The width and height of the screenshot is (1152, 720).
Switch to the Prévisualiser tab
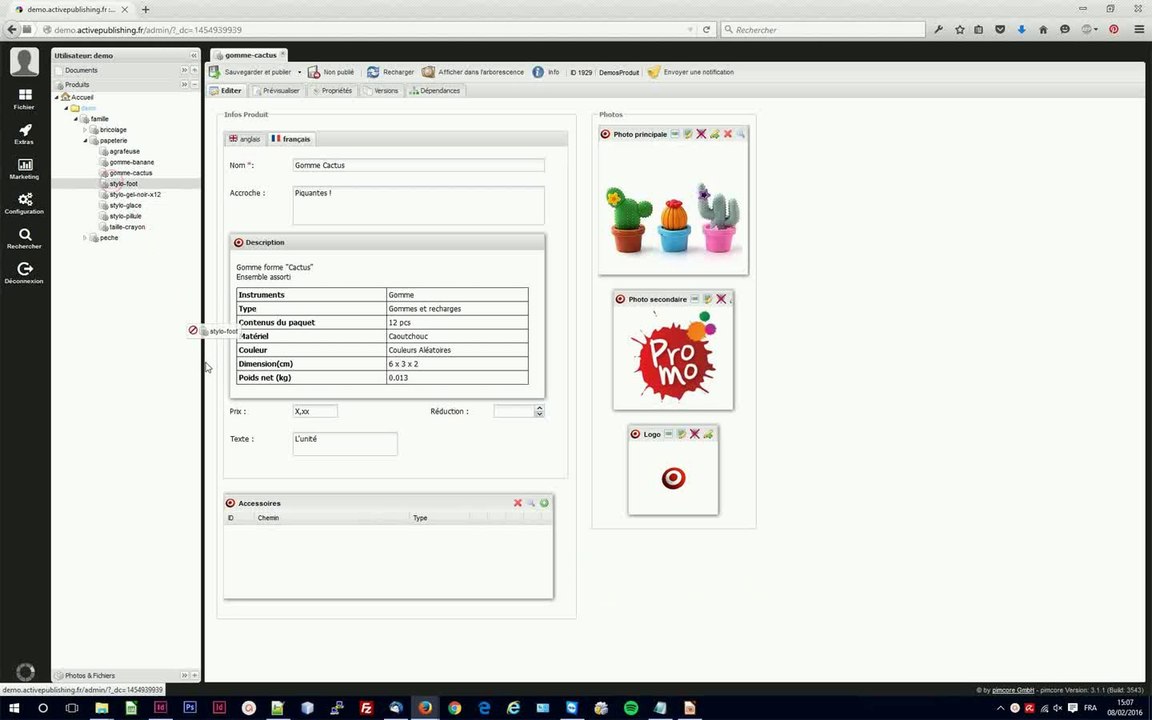[x=276, y=90]
